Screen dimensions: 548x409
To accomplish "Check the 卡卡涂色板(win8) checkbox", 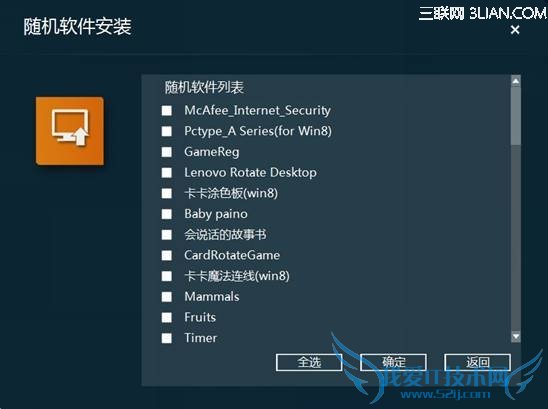I will click(x=167, y=193).
